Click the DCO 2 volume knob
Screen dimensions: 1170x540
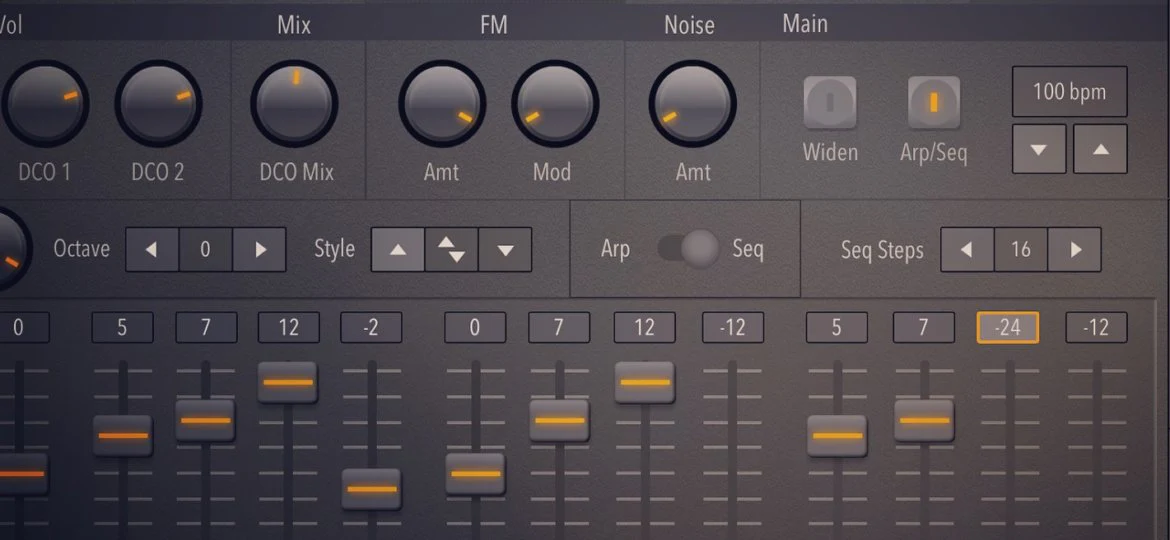click(x=158, y=104)
